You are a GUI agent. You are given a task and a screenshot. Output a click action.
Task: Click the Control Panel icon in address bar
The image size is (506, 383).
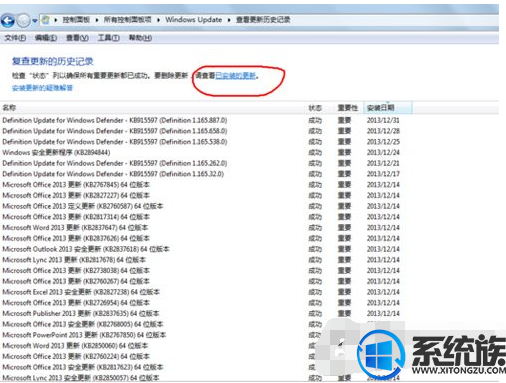(x=46, y=20)
